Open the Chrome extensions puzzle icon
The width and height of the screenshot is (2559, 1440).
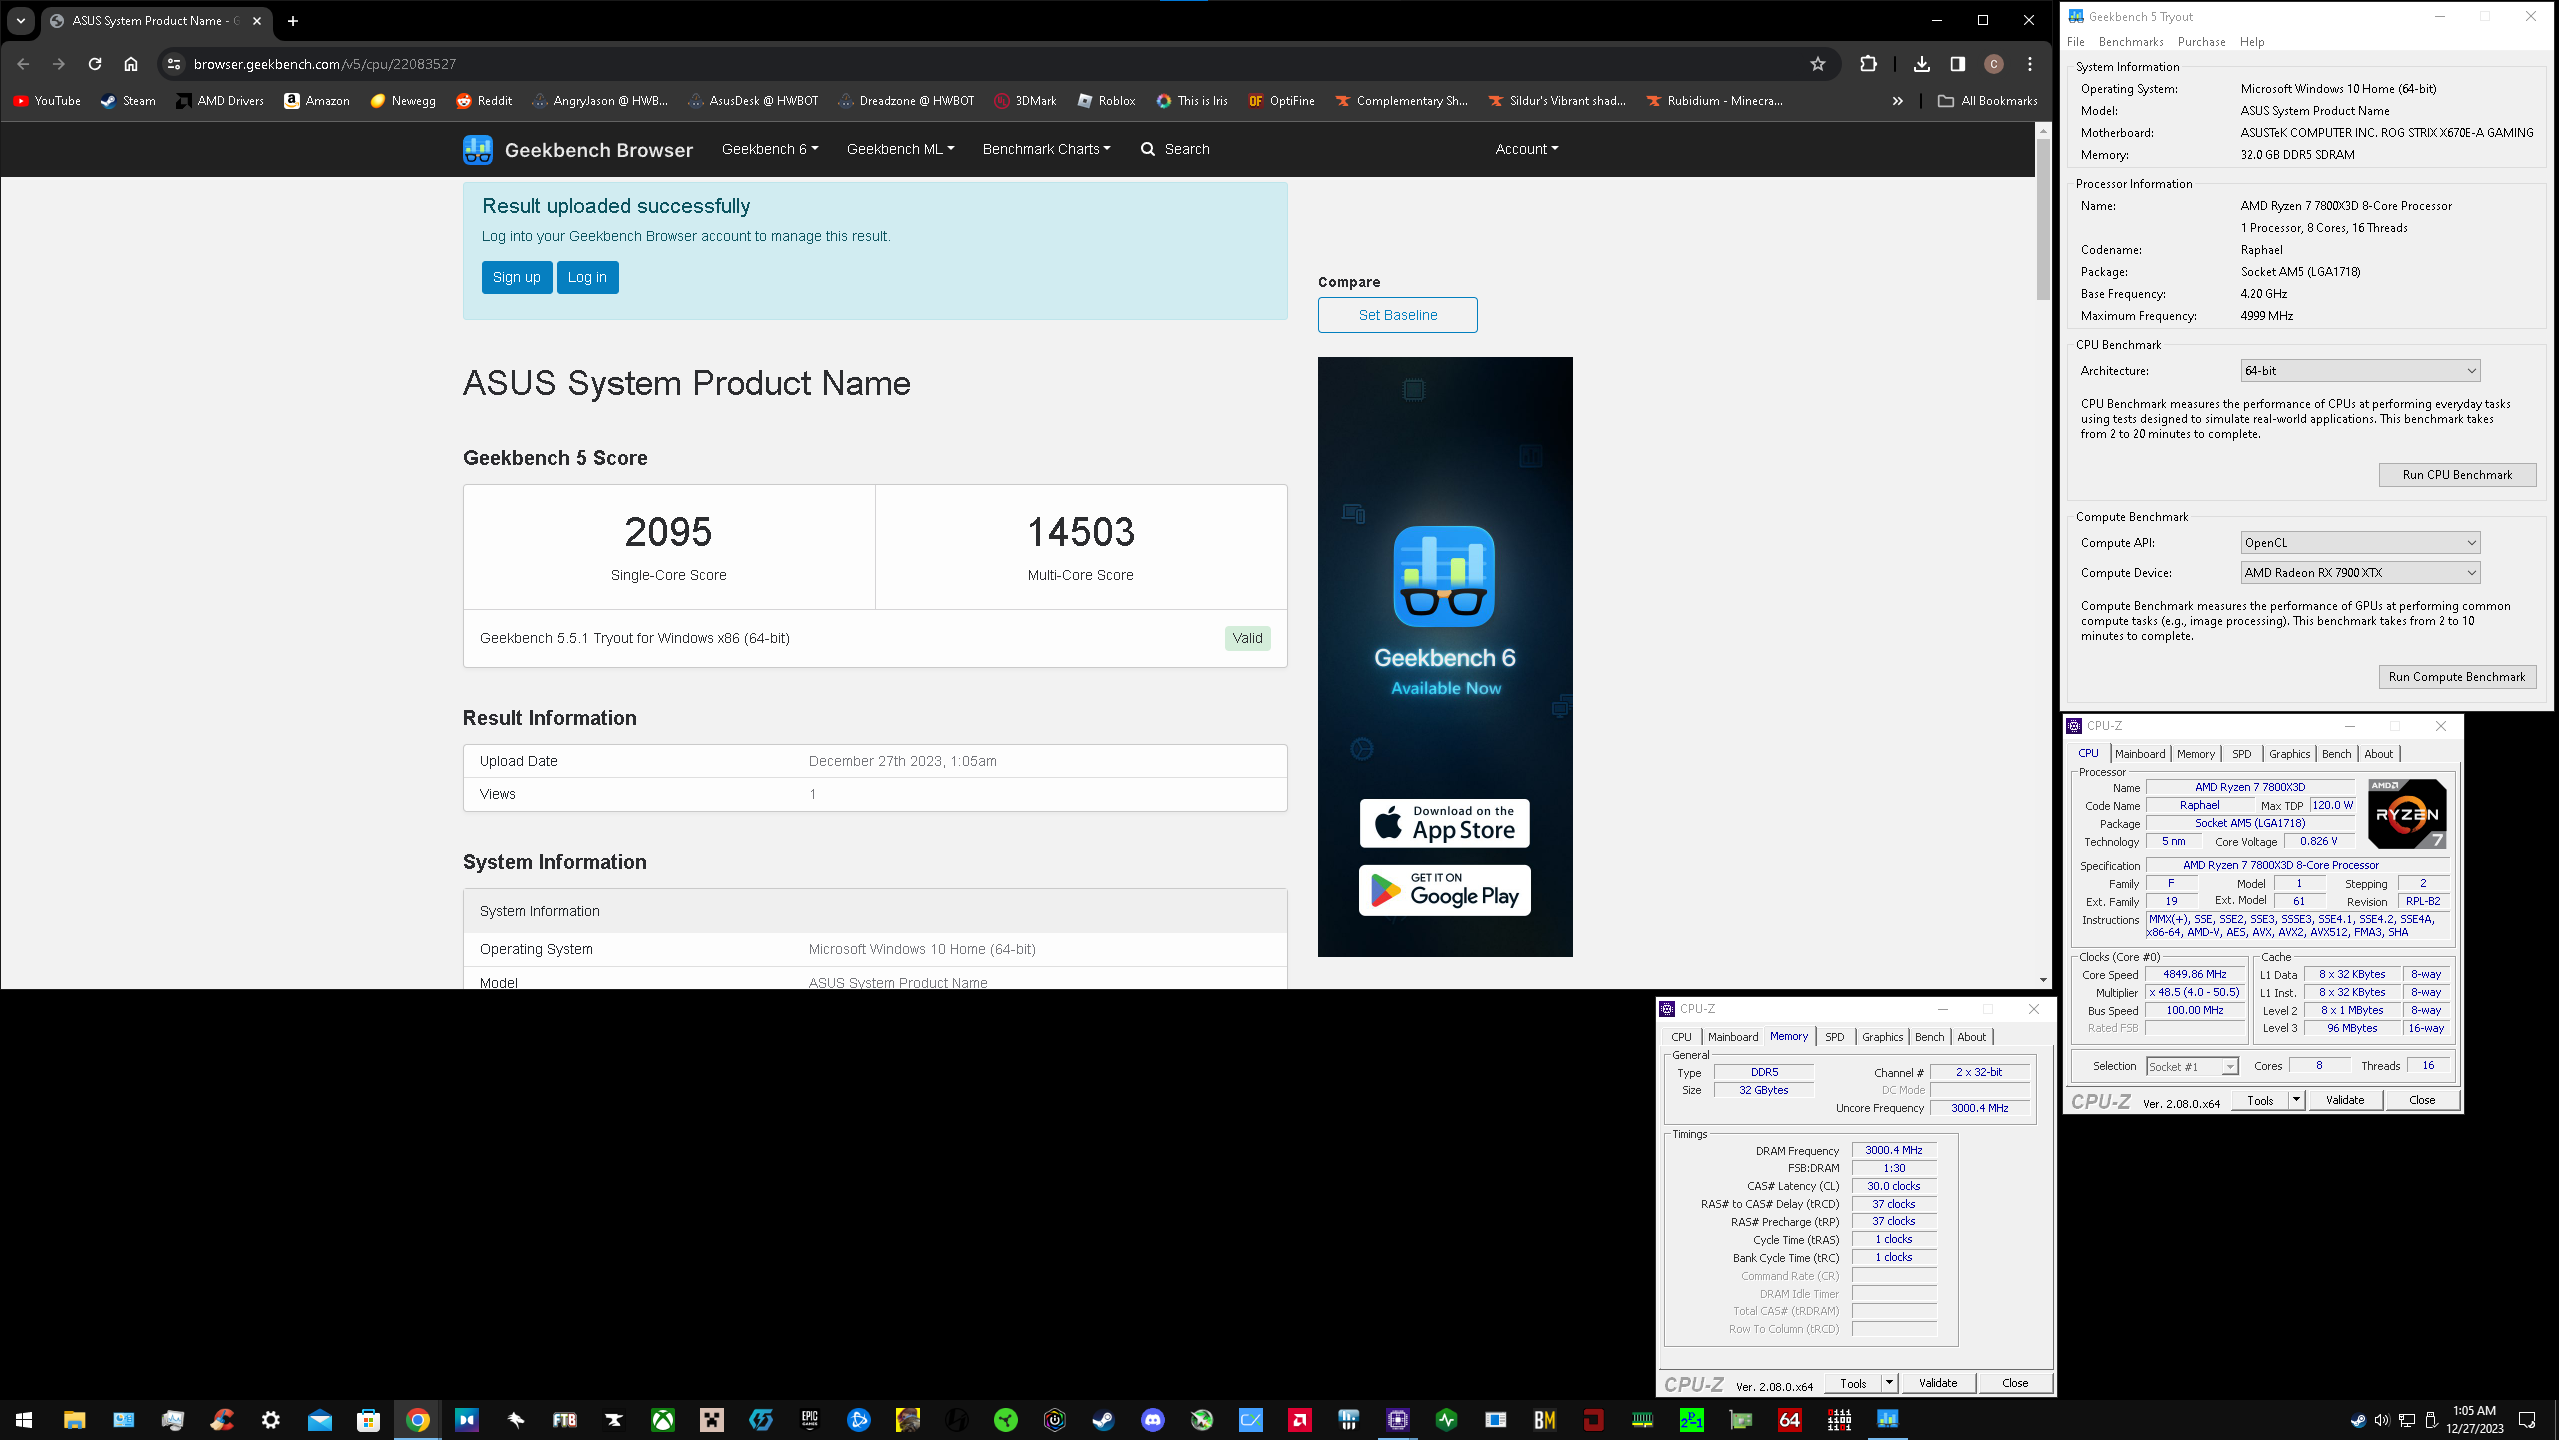pos(1868,64)
